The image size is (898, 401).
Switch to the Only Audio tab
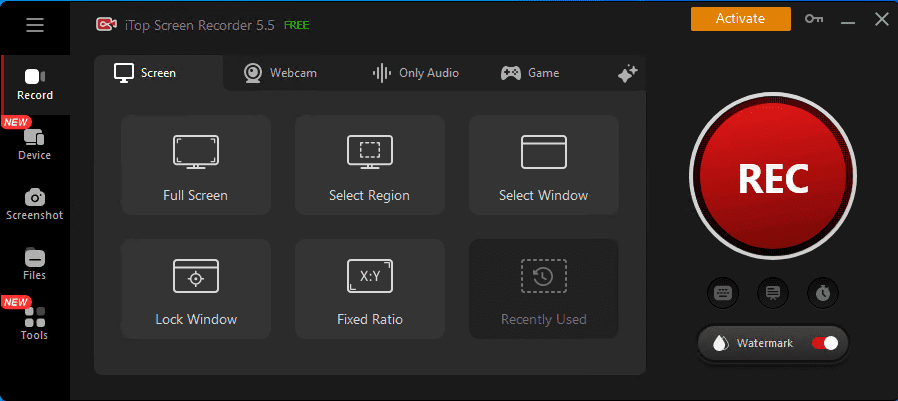(416, 73)
